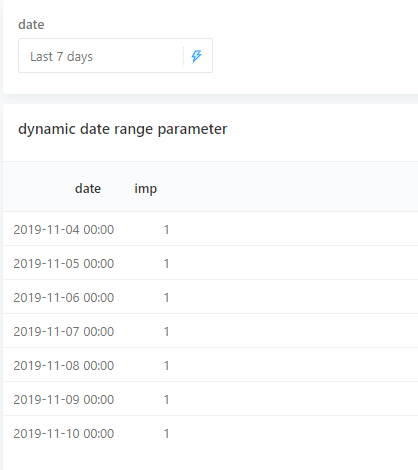418x470 pixels.
Task: Select cell '2019-11-10 00:00'
Action: (64, 434)
